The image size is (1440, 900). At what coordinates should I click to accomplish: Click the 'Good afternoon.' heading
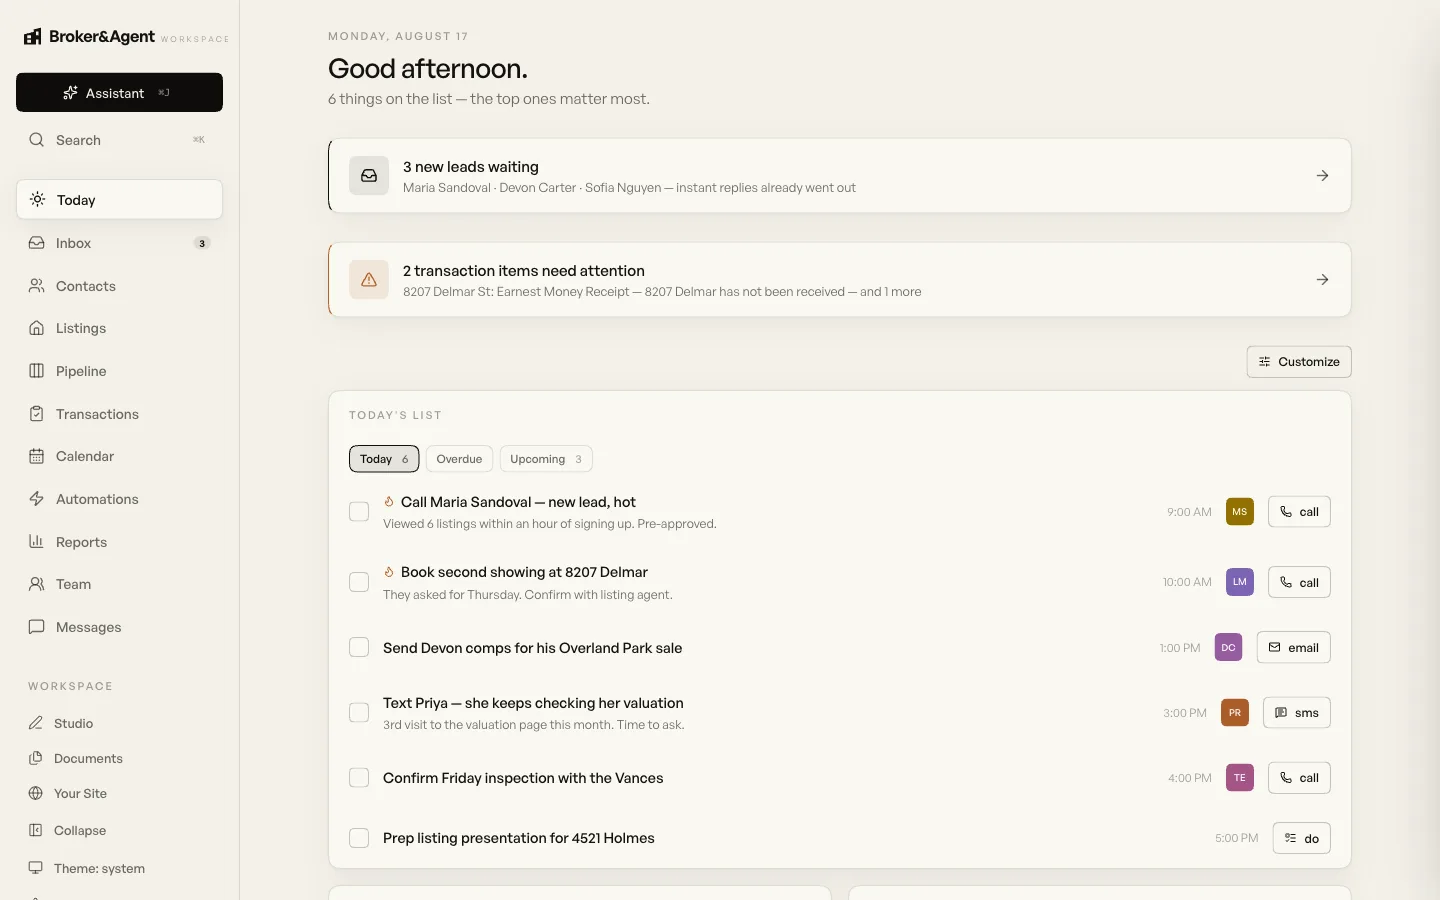click(x=428, y=68)
